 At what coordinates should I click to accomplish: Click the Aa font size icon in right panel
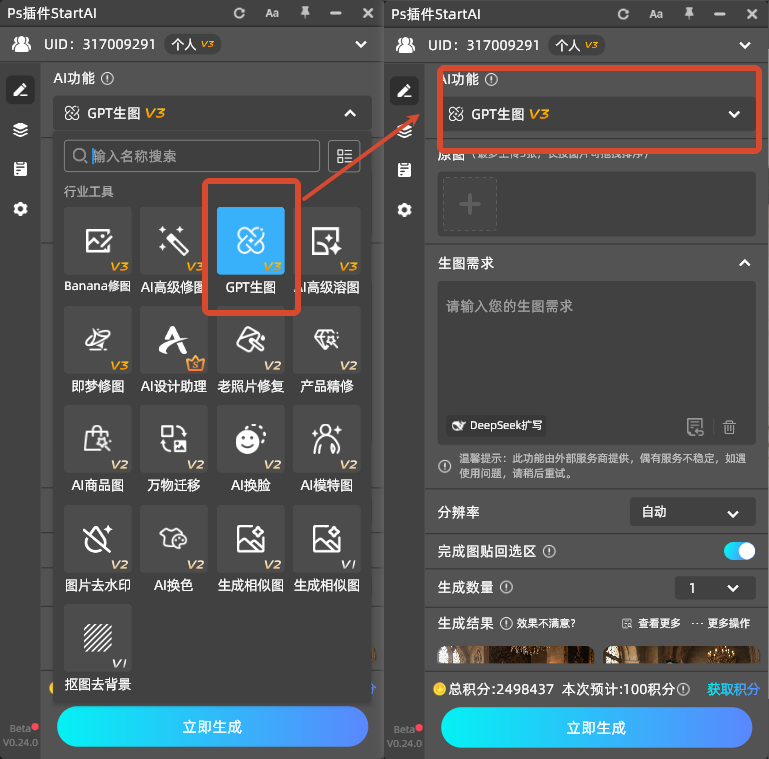656,14
